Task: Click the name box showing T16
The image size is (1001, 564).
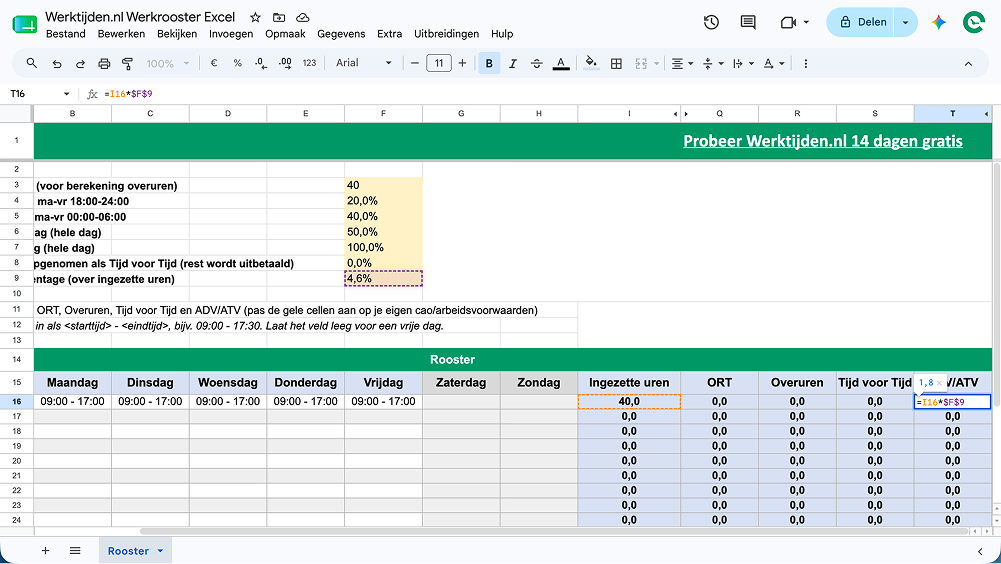Action: tap(38, 94)
